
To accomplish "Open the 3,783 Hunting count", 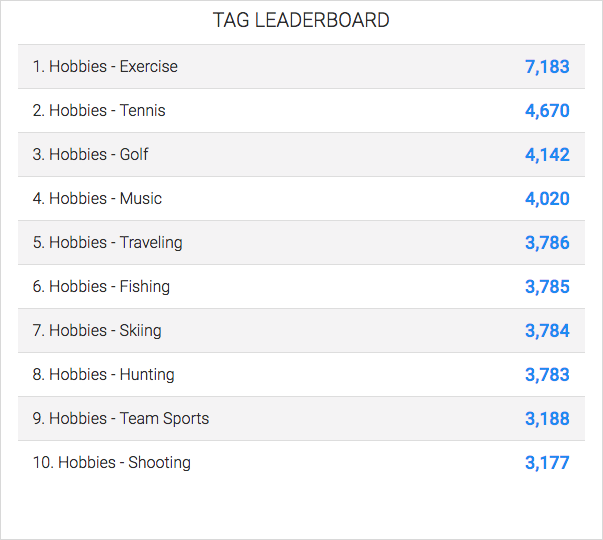I will tap(547, 375).
